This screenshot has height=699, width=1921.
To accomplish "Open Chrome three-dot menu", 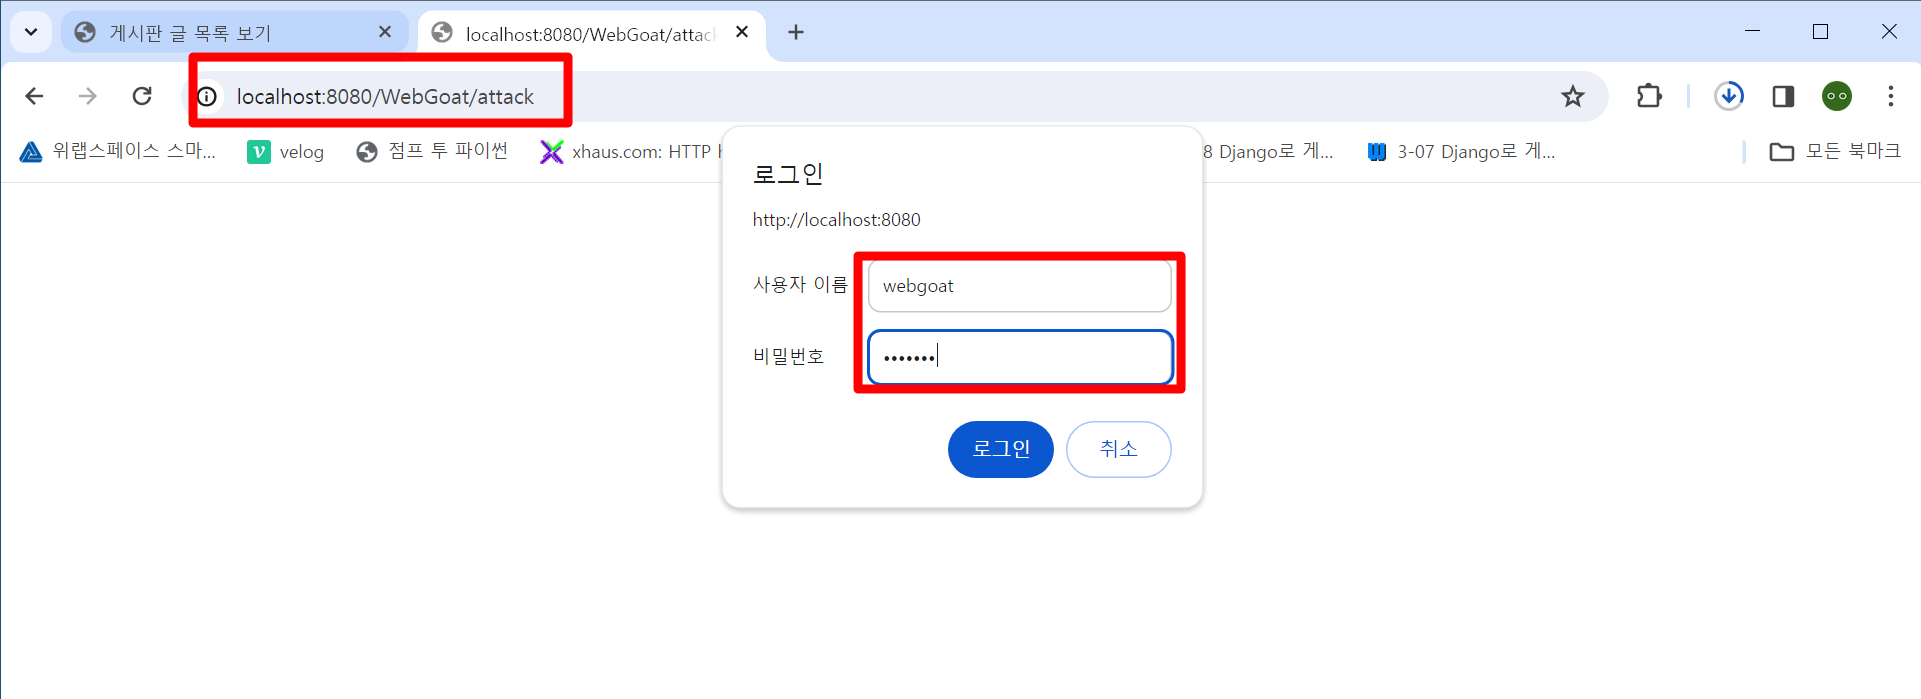I will (x=1890, y=96).
